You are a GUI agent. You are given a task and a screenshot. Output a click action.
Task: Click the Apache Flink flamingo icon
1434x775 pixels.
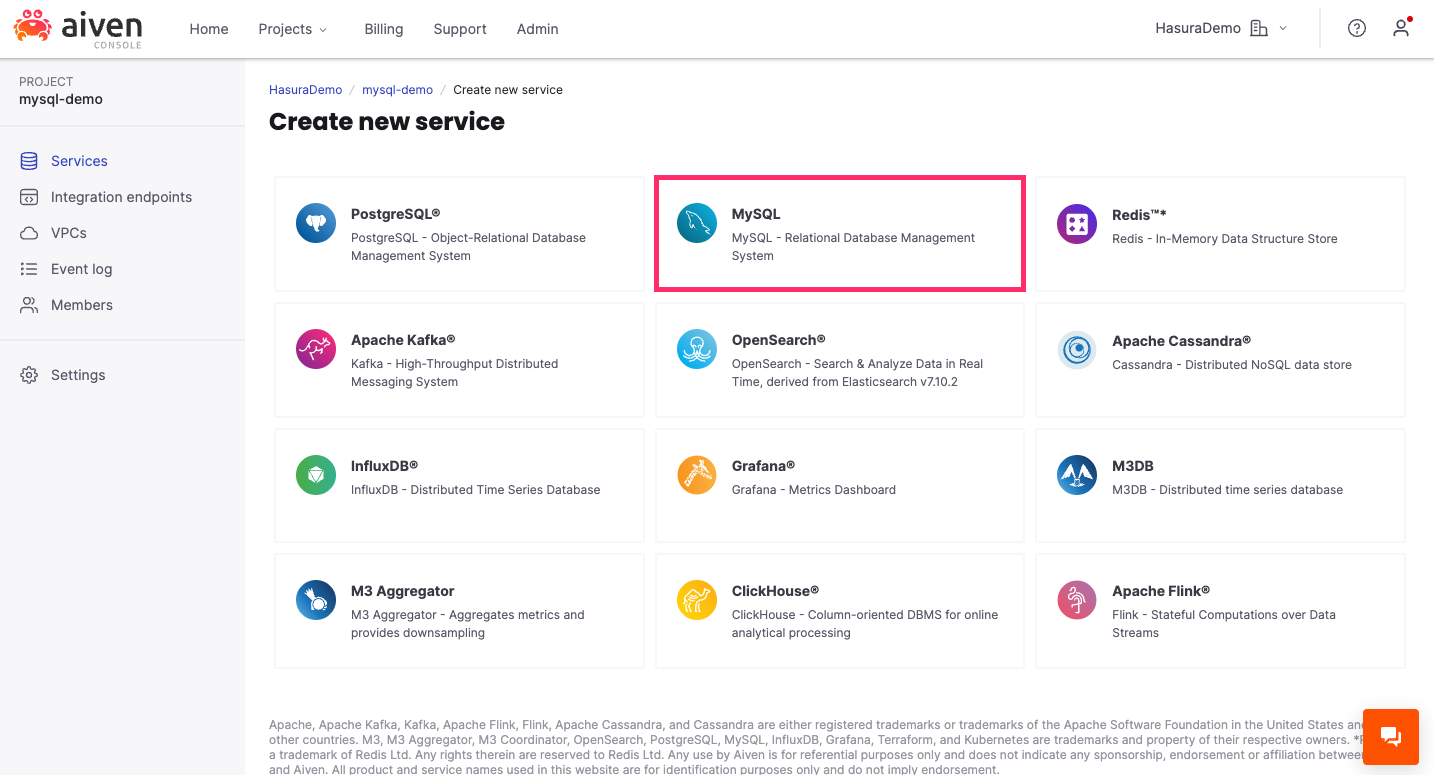[x=1077, y=600]
